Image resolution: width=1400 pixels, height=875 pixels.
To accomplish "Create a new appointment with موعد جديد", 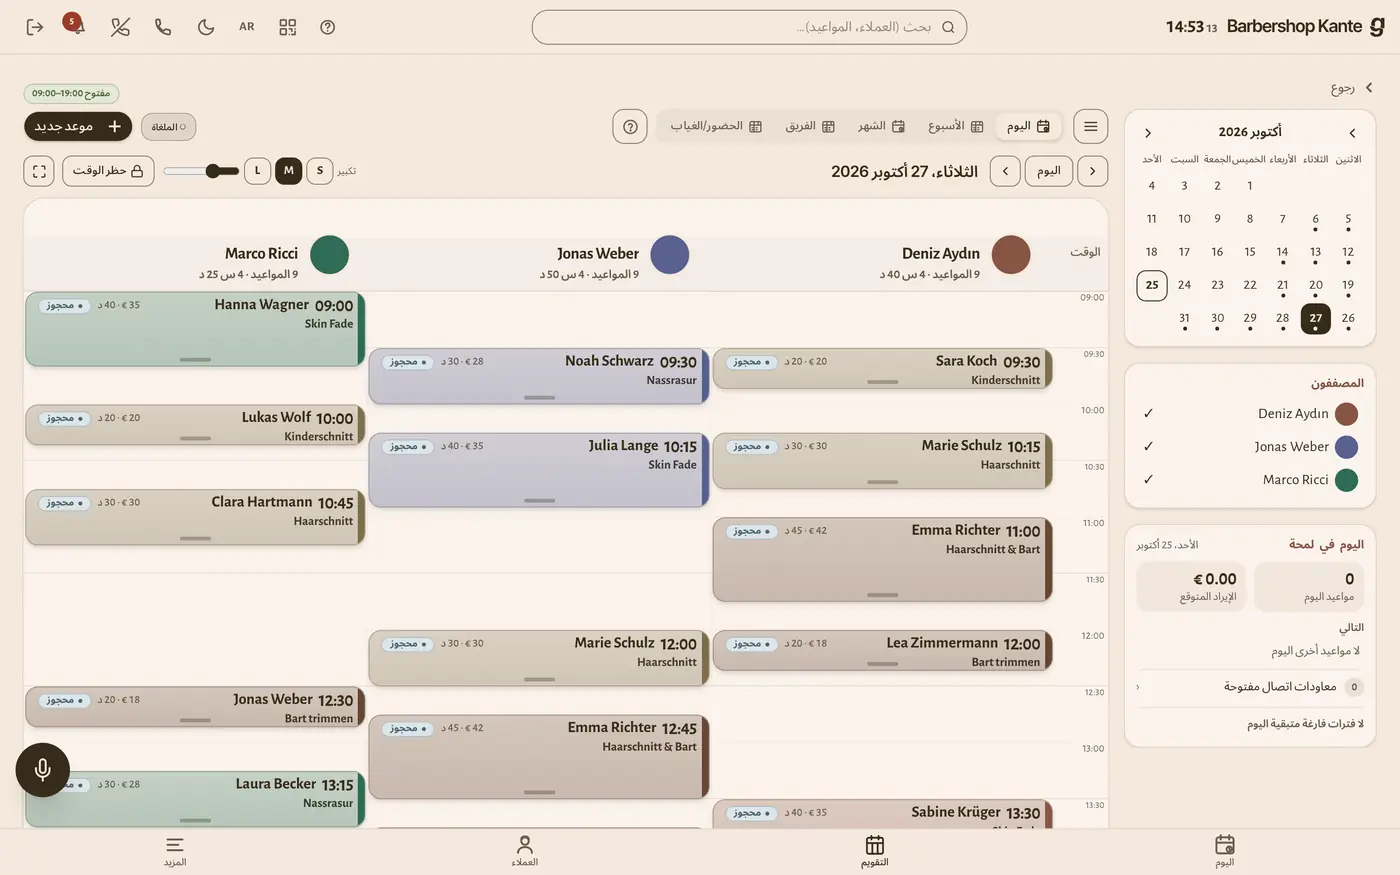I will click(78, 126).
